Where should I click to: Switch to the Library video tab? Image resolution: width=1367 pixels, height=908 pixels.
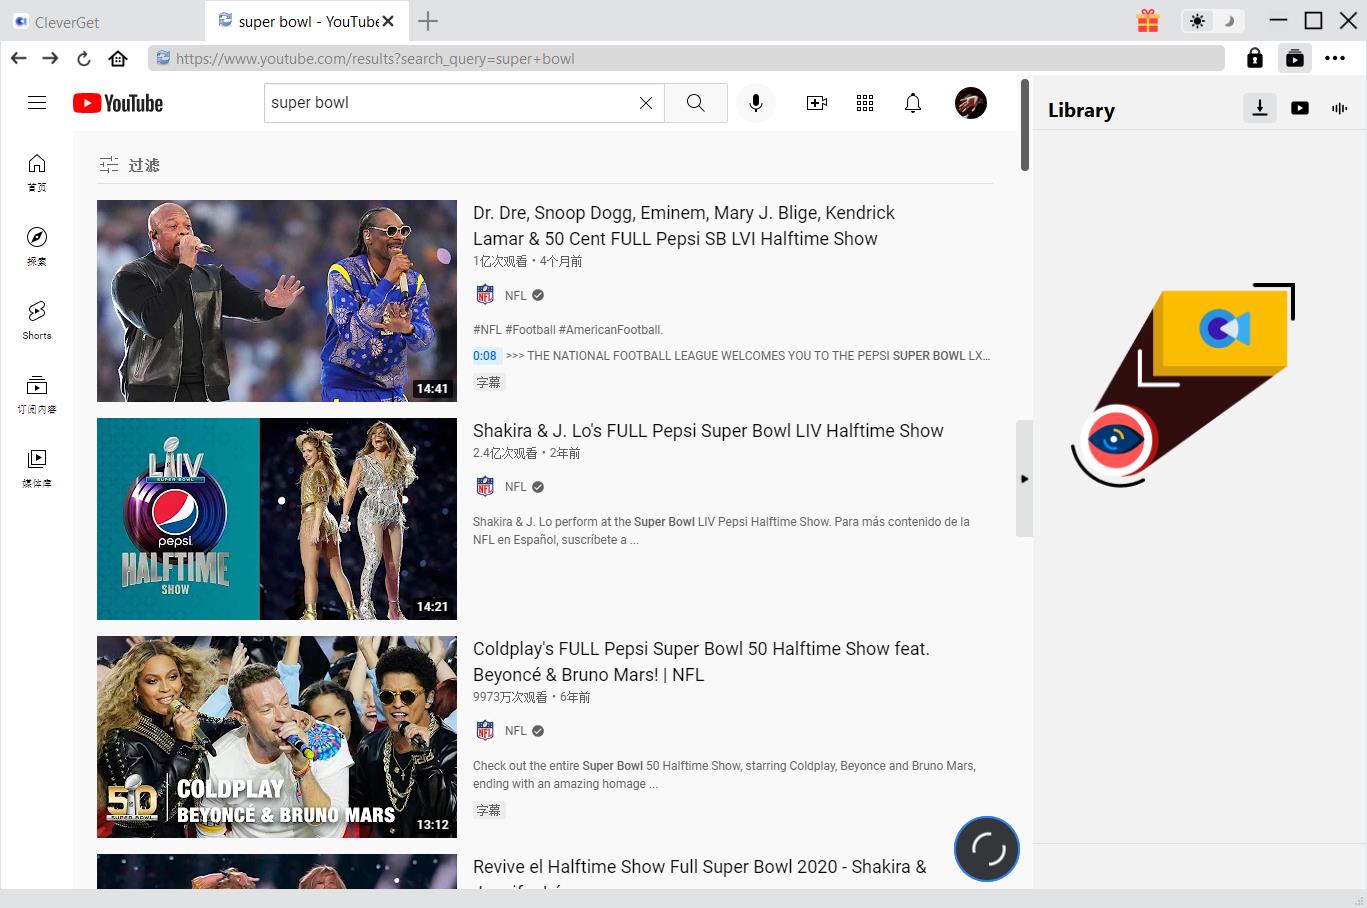(x=1300, y=108)
